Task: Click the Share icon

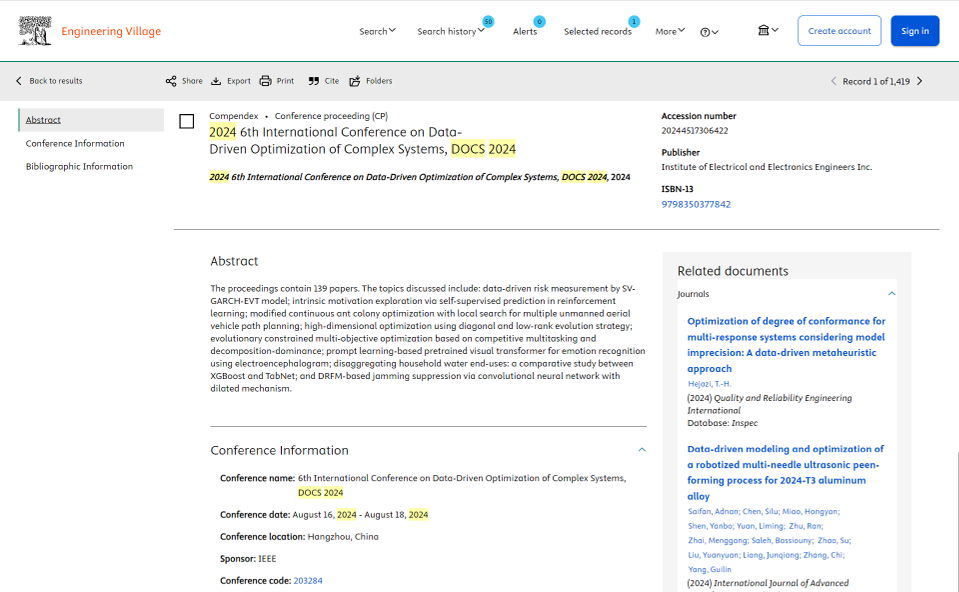Action: point(171,81)
